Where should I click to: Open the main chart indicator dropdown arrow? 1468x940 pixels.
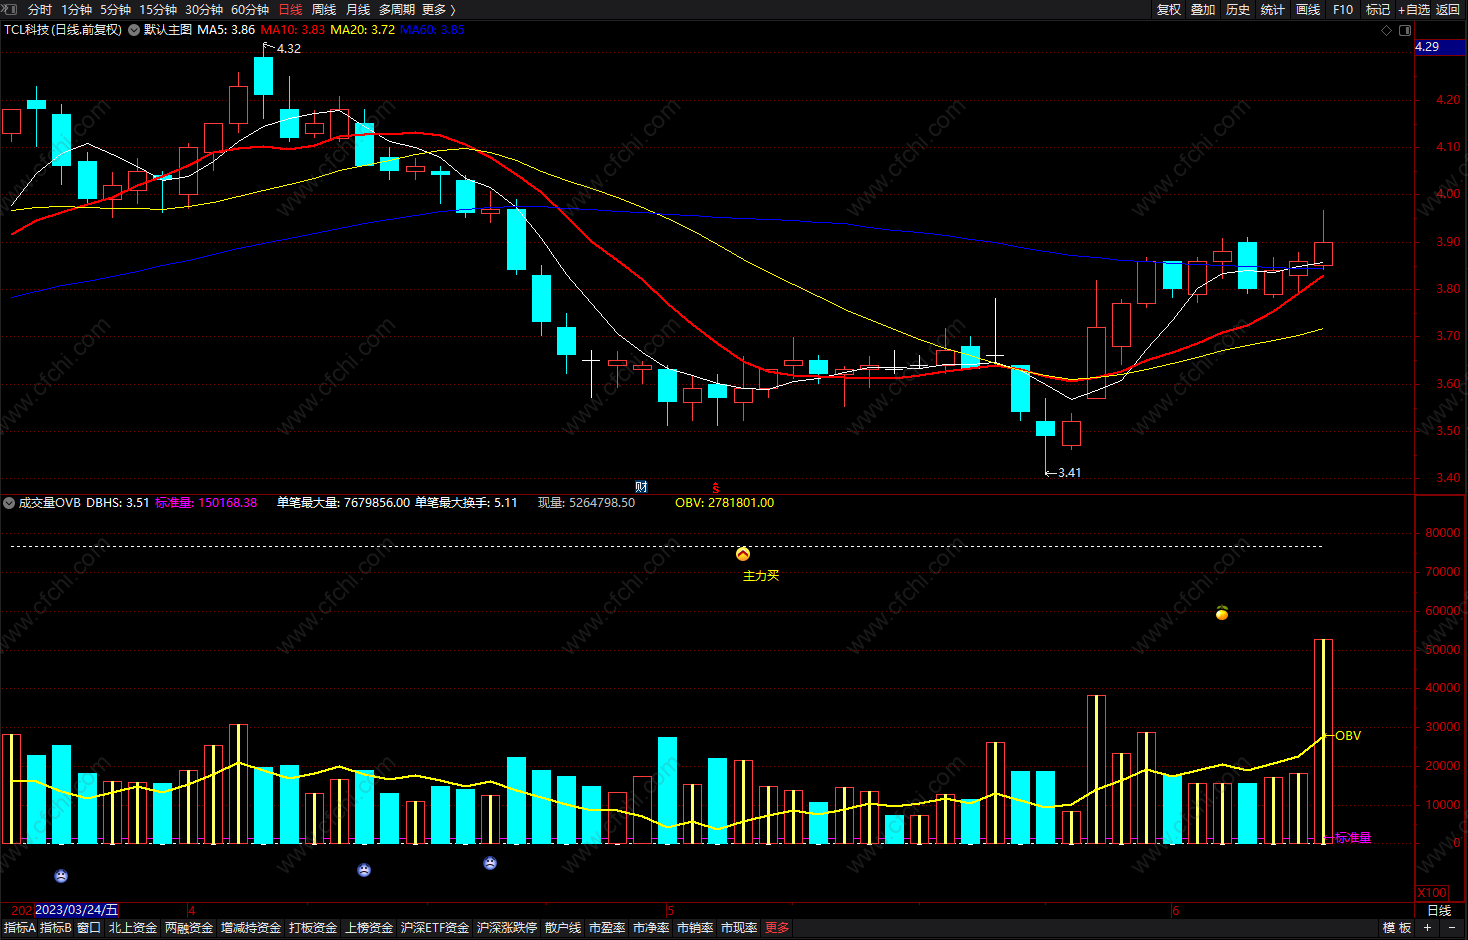(134, 30)
